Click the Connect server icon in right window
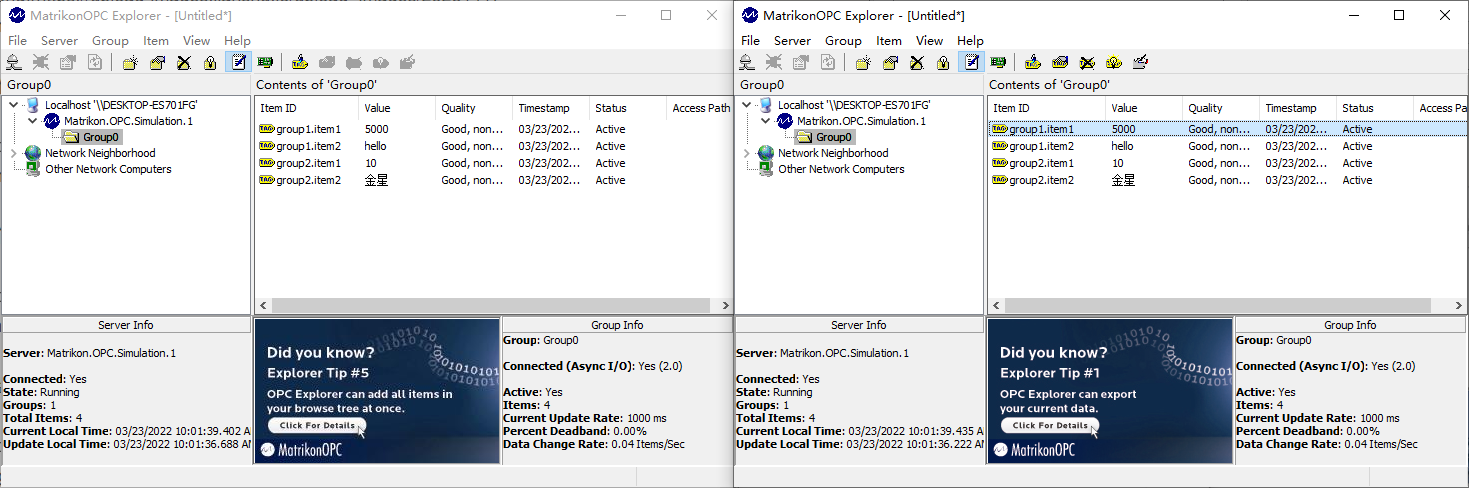 747,62
